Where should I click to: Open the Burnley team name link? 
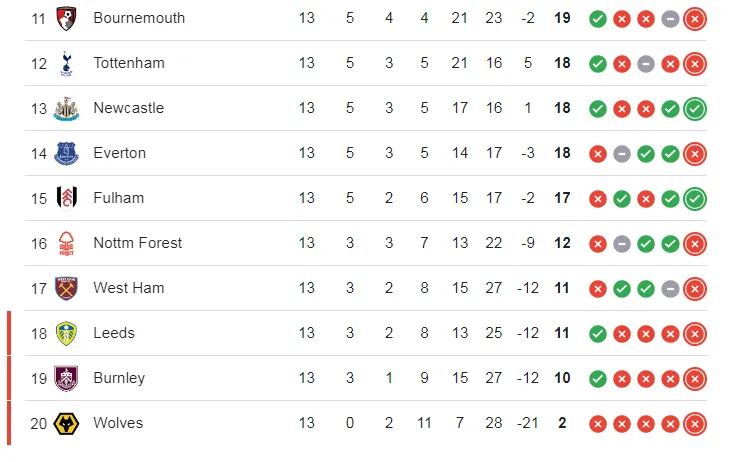pyautogui.click(x=119, y=378)
